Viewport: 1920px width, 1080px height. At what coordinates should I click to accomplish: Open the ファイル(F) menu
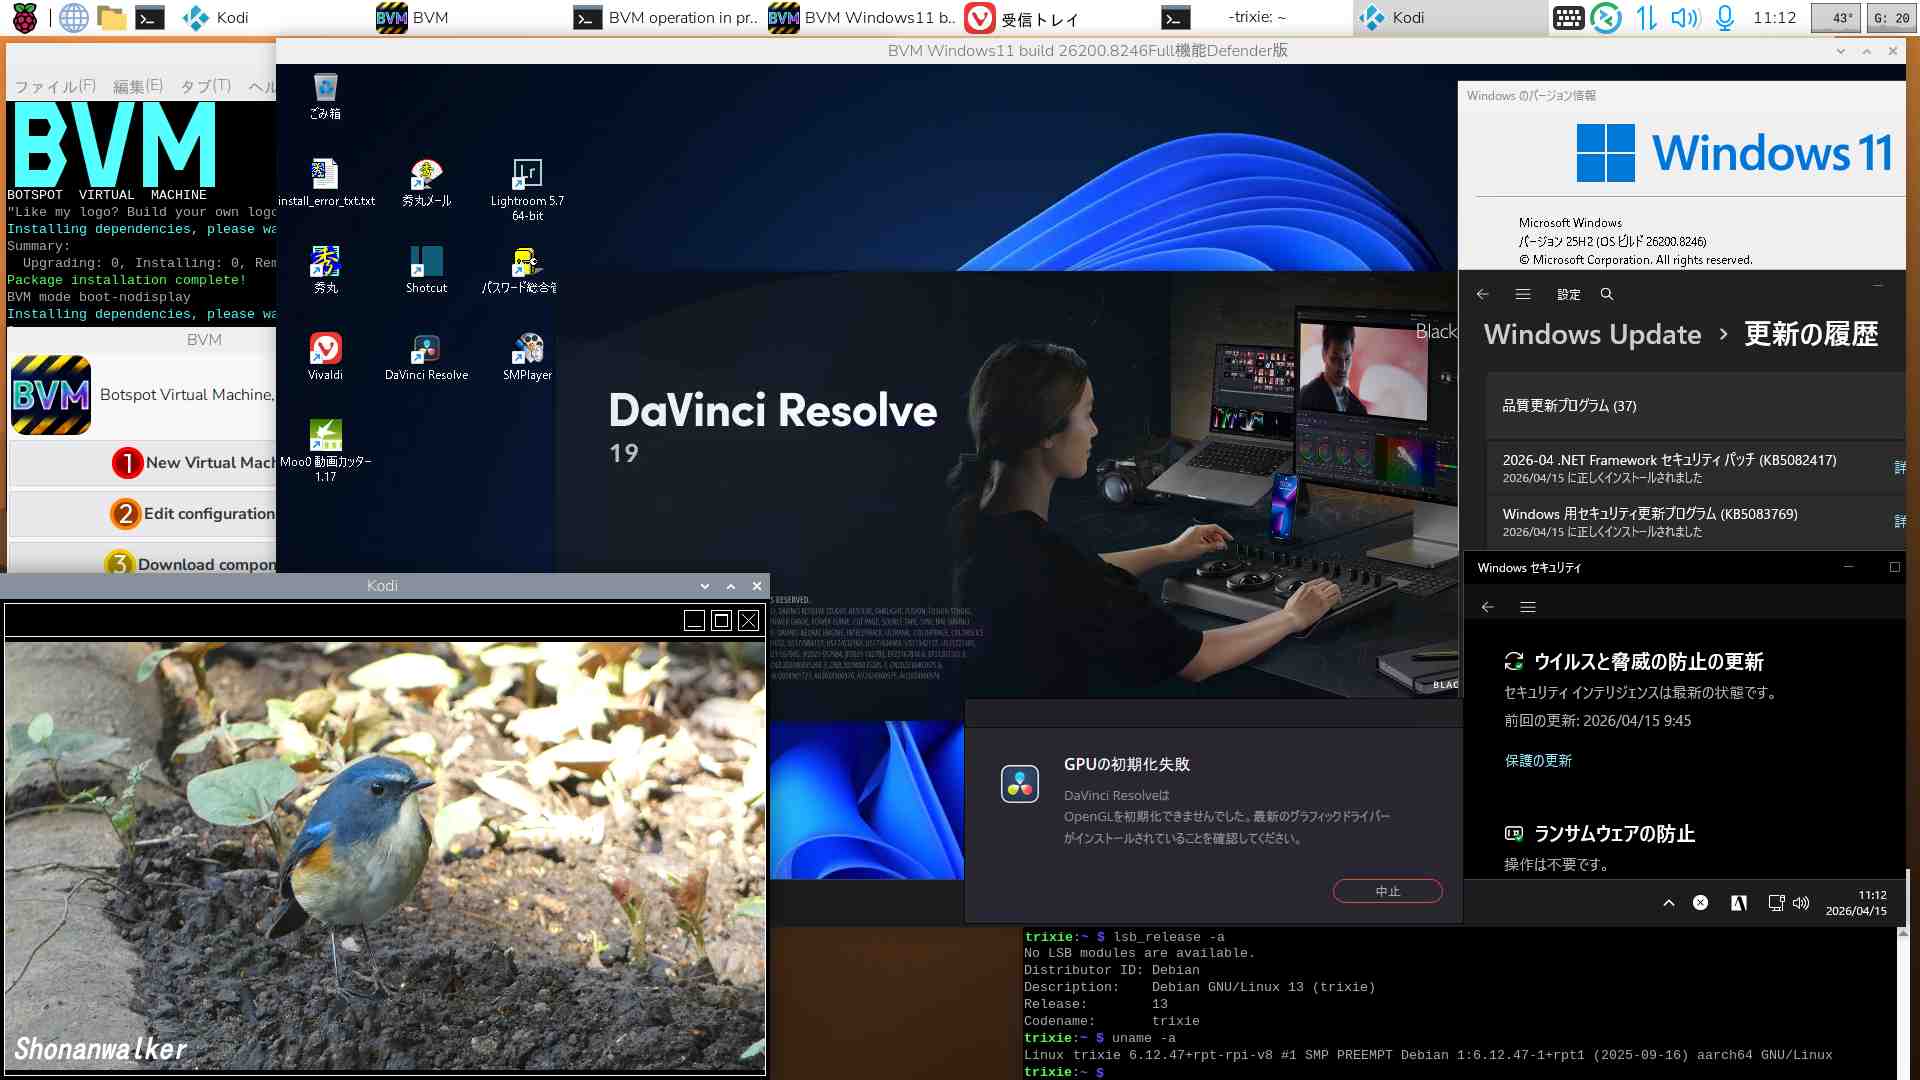(x=55, y=86)
